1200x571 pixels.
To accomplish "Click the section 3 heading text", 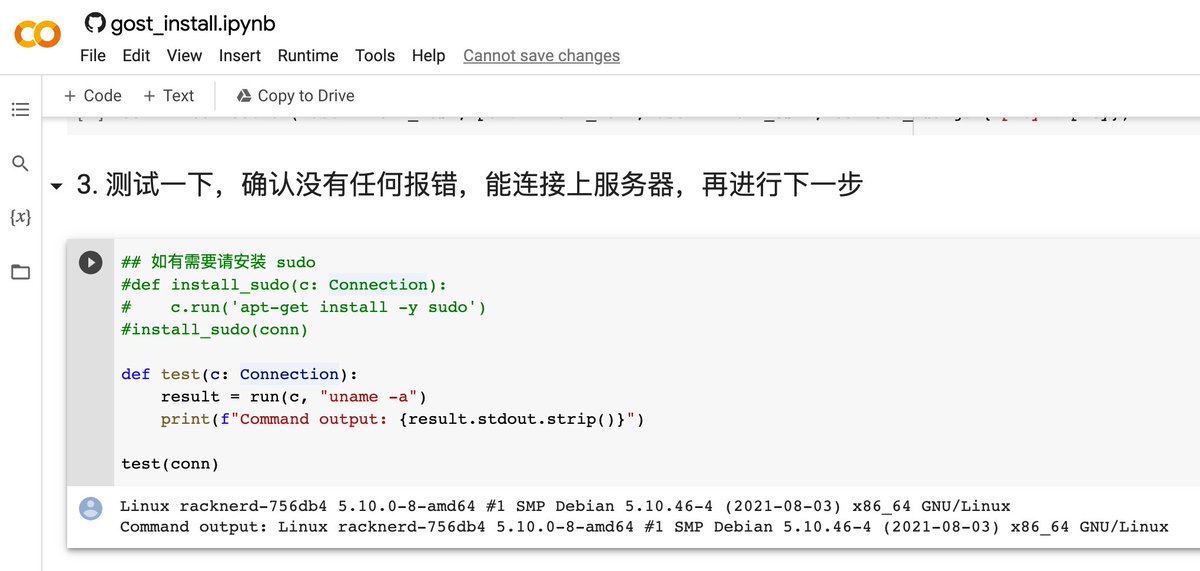I will pos(469,186).
